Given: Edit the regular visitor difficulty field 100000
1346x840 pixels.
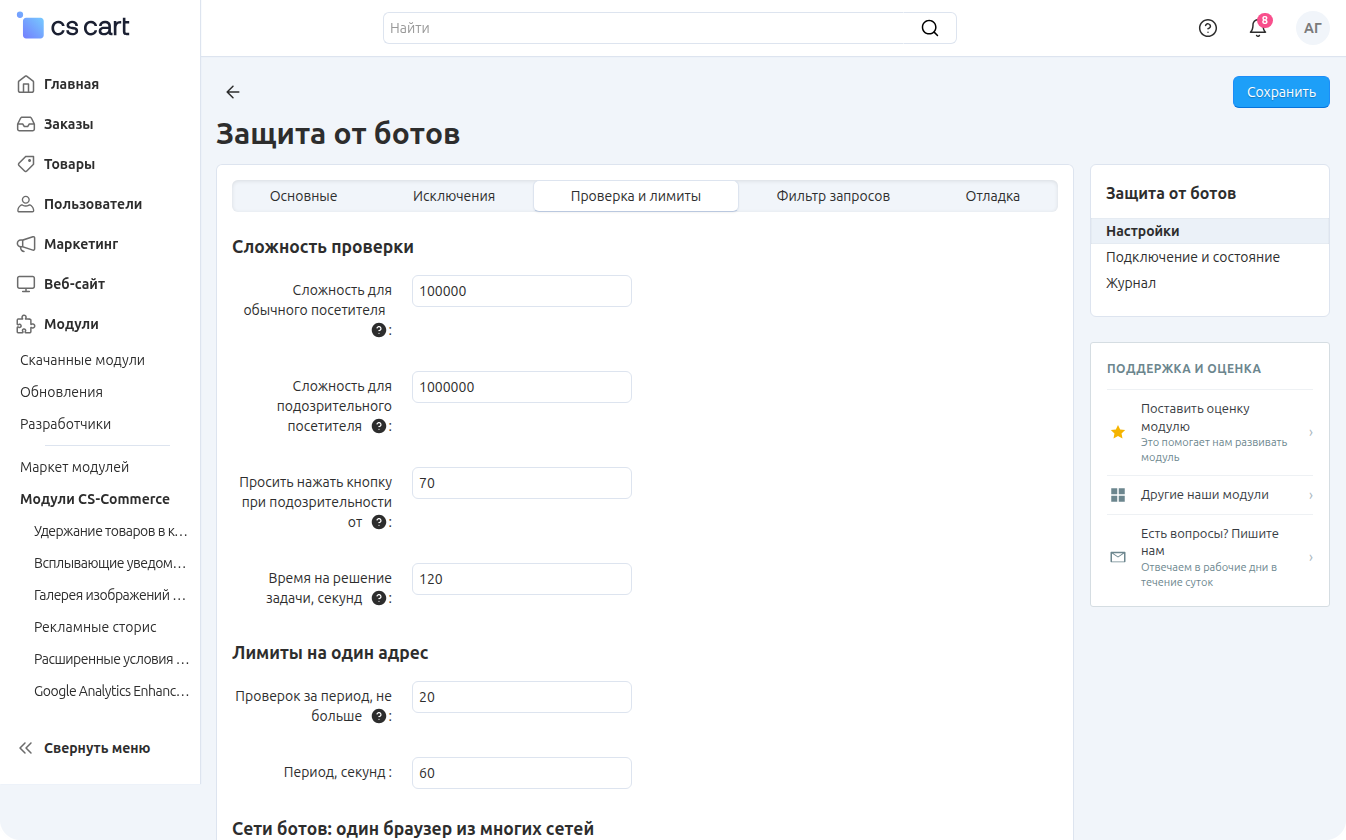Looking at the screenshot, I should [x=522, y=291].
